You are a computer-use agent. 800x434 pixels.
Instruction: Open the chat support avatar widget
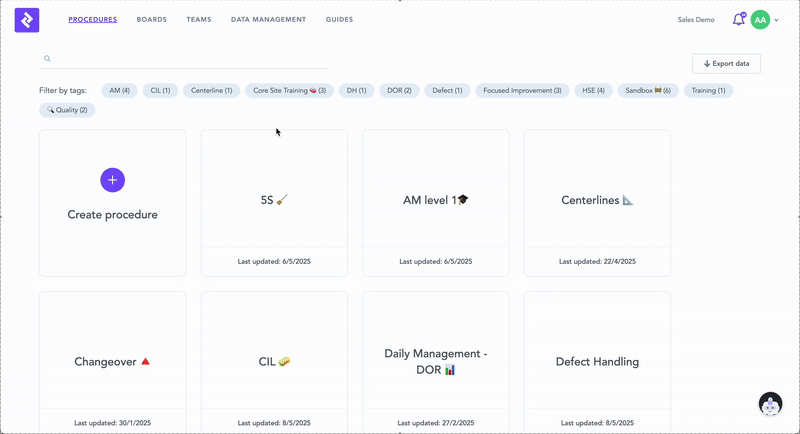[770, 404]
